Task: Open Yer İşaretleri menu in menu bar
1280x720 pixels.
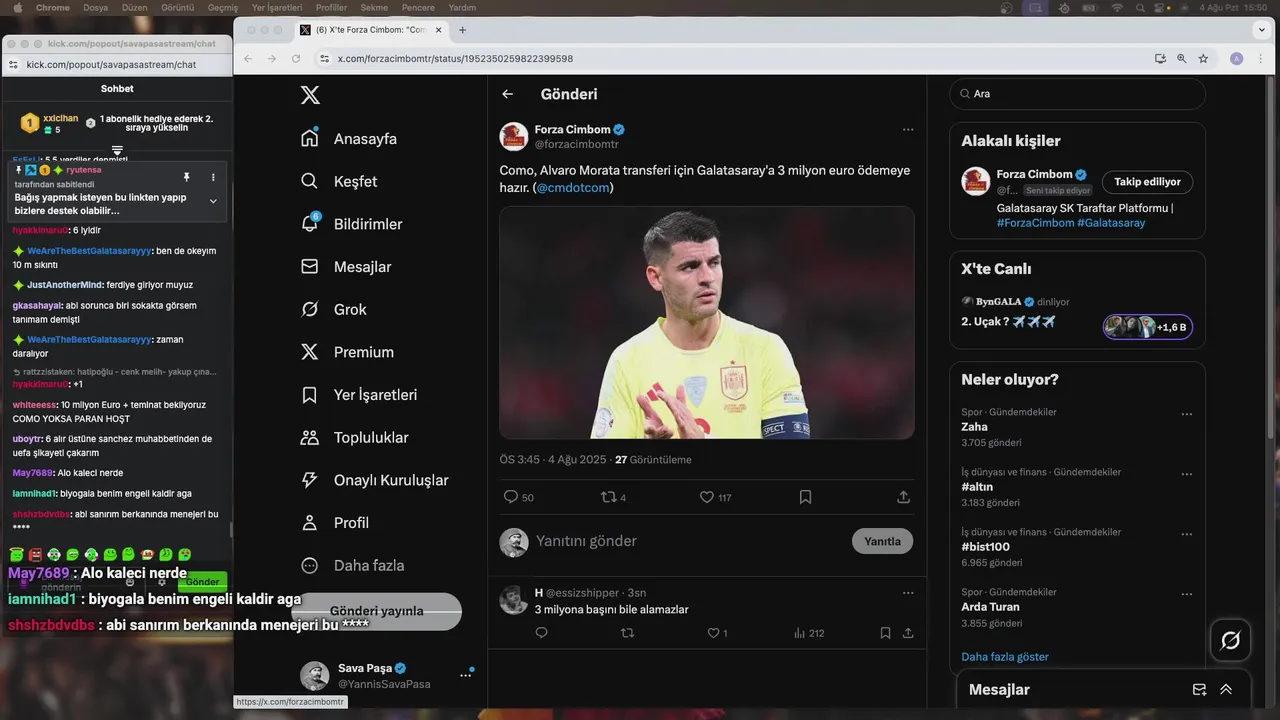Action: pos(277,7)
